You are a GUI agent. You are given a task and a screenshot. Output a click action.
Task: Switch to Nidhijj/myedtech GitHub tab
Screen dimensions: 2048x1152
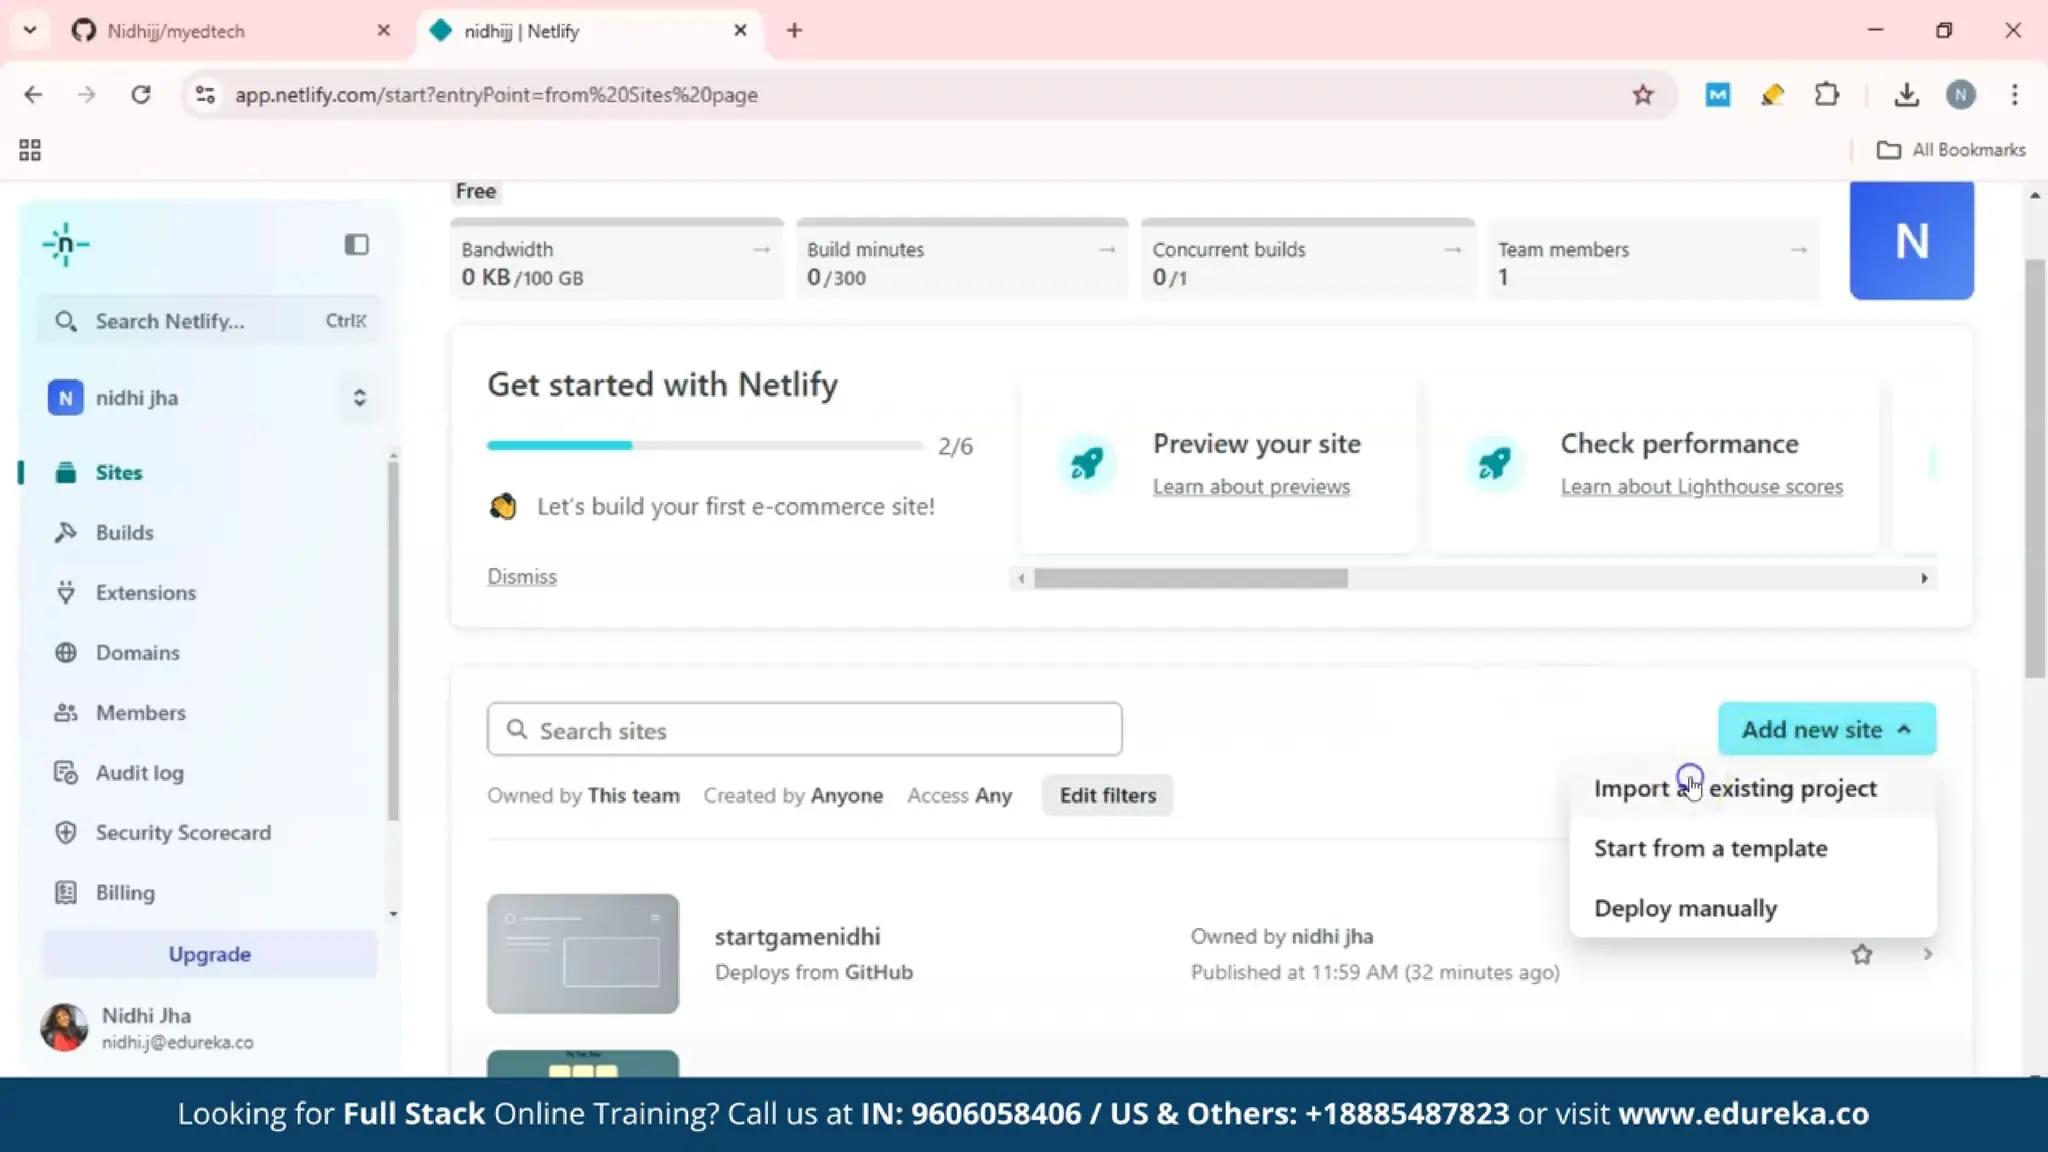(230, 31)
